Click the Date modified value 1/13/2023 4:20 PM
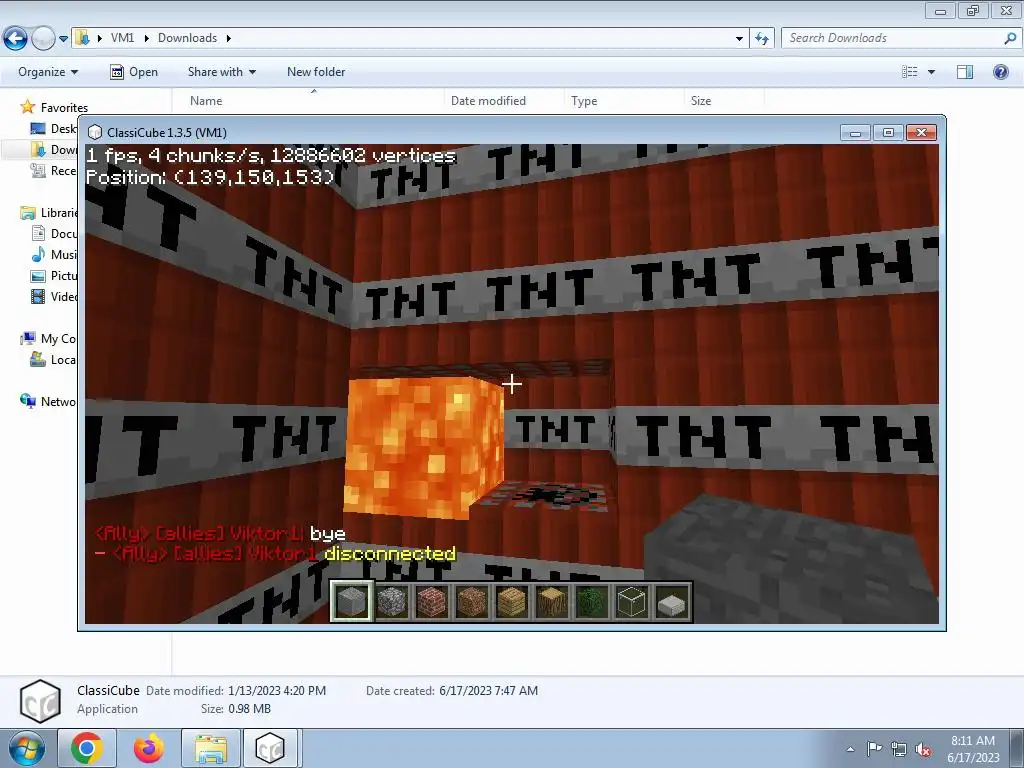Viewport: 1024px width, 768px height. (276, 690)
